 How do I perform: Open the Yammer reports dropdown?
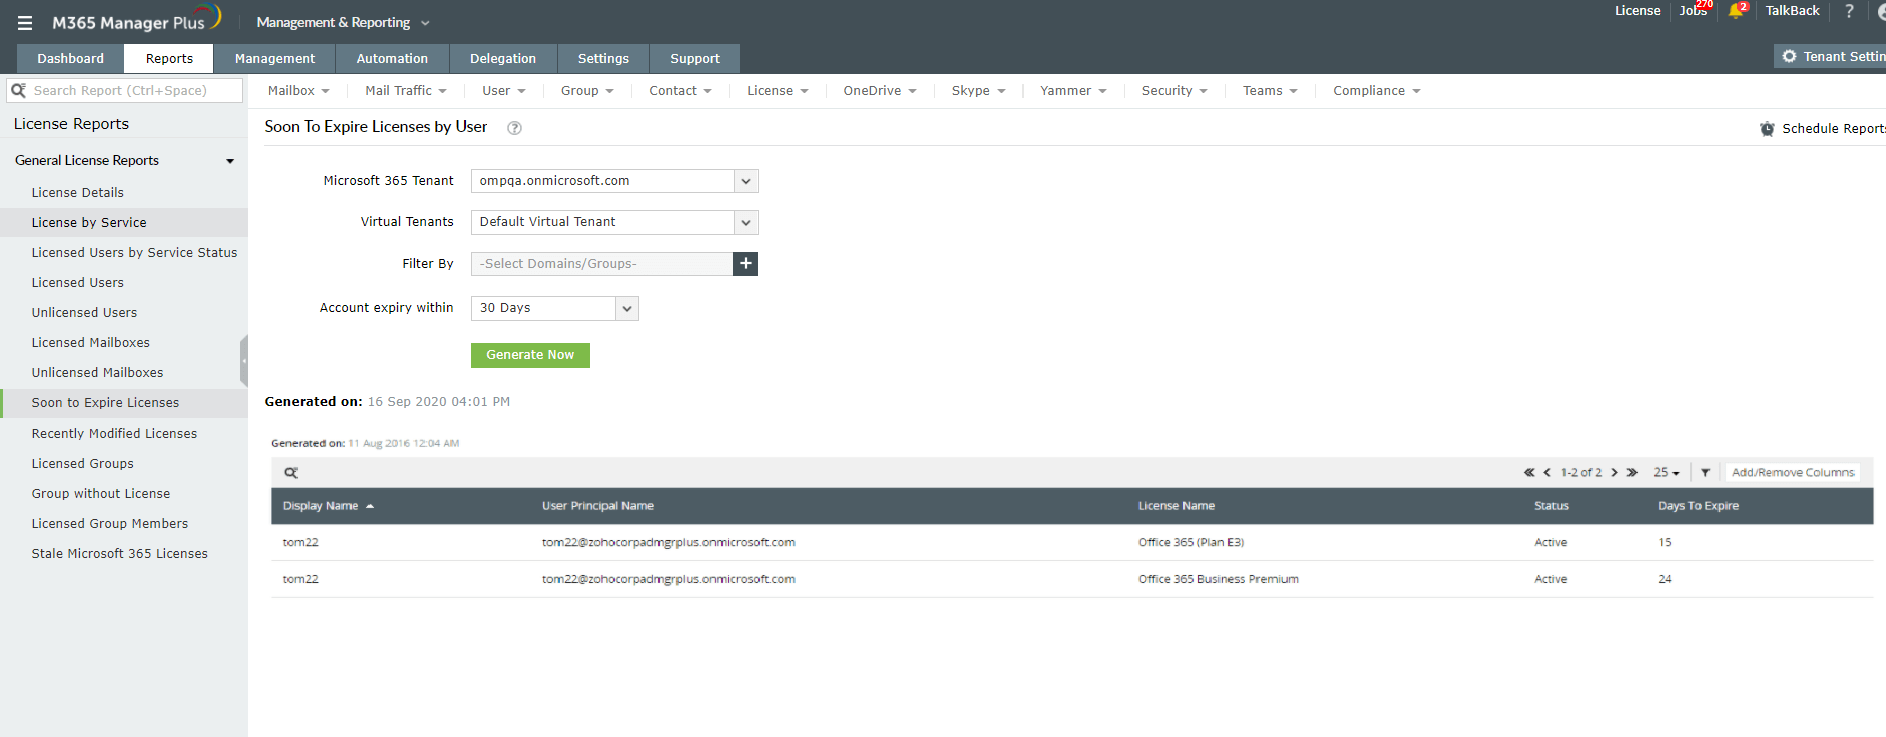[x=1073, y=91]
